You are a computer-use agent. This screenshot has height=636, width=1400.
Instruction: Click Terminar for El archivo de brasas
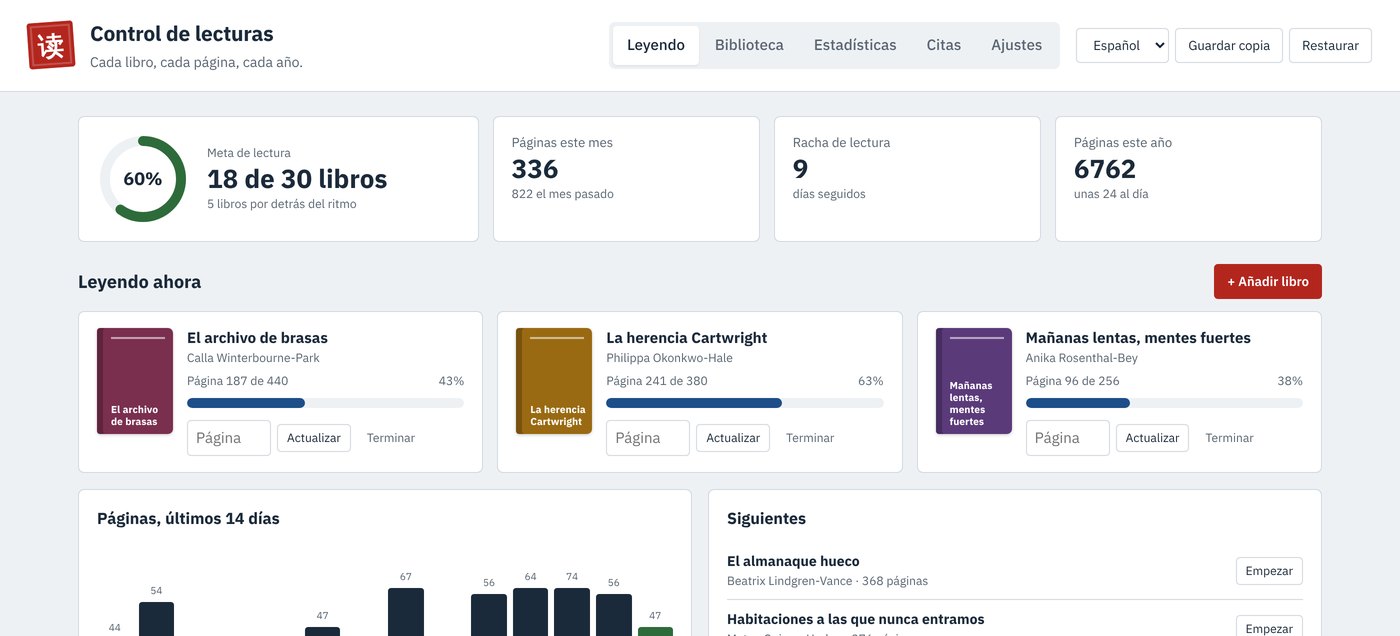391,438
